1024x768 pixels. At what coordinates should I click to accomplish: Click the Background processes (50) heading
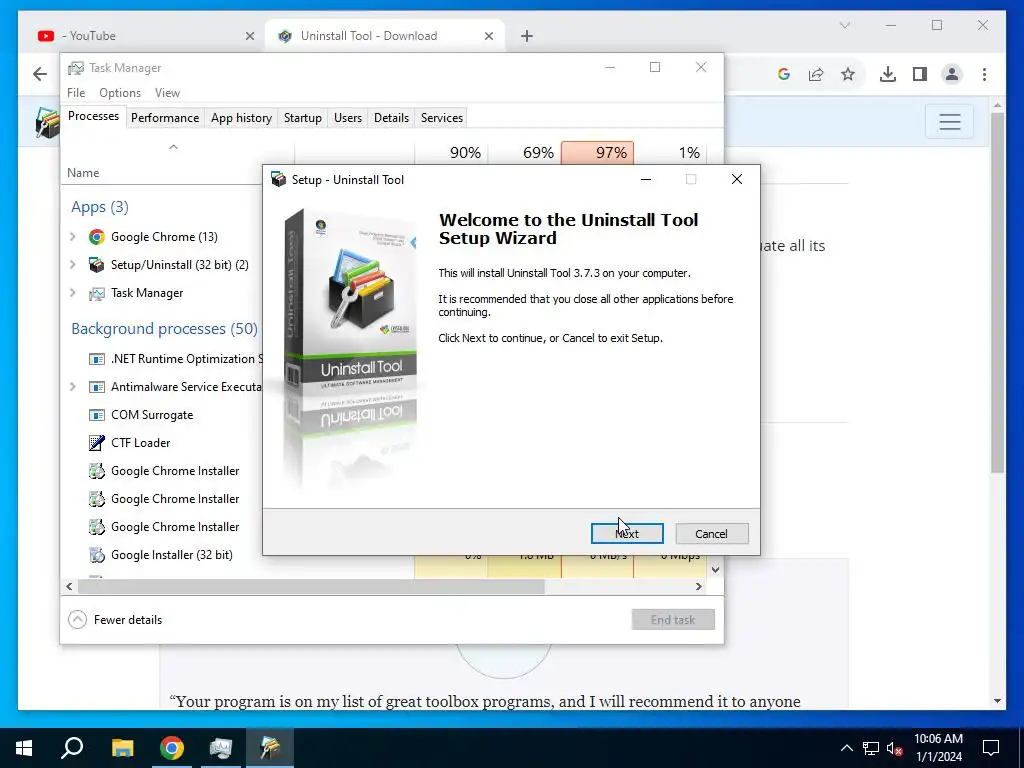pyautogui.click(x=165, y=328)
